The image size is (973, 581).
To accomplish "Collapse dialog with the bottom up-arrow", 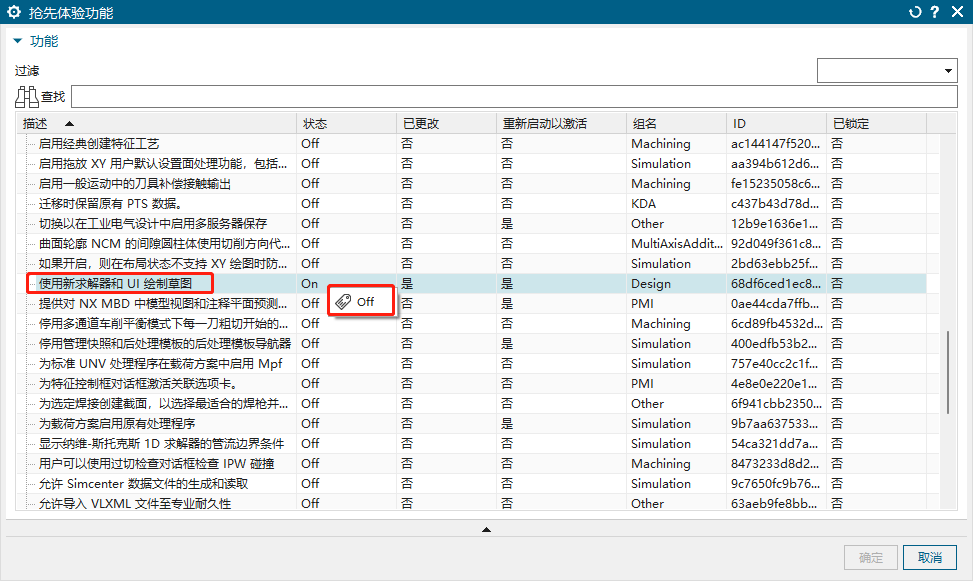I will 486,529.
